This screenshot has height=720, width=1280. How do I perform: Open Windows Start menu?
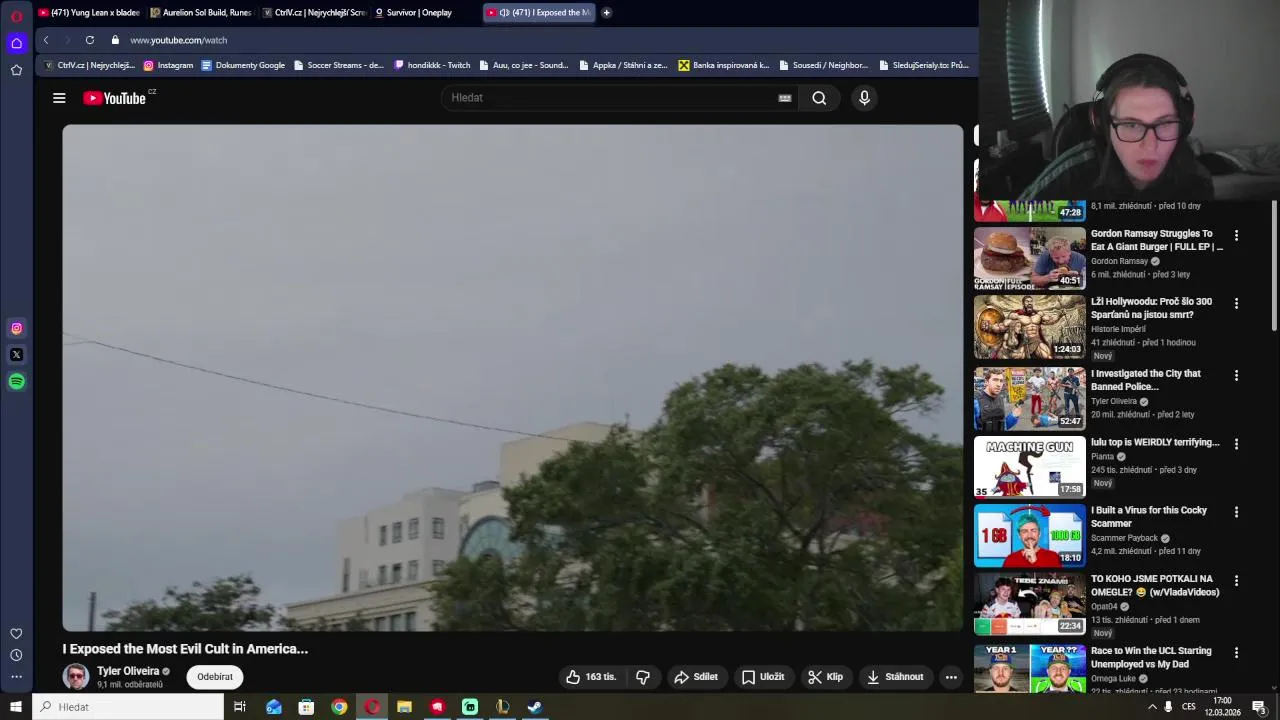click(16, 707)
